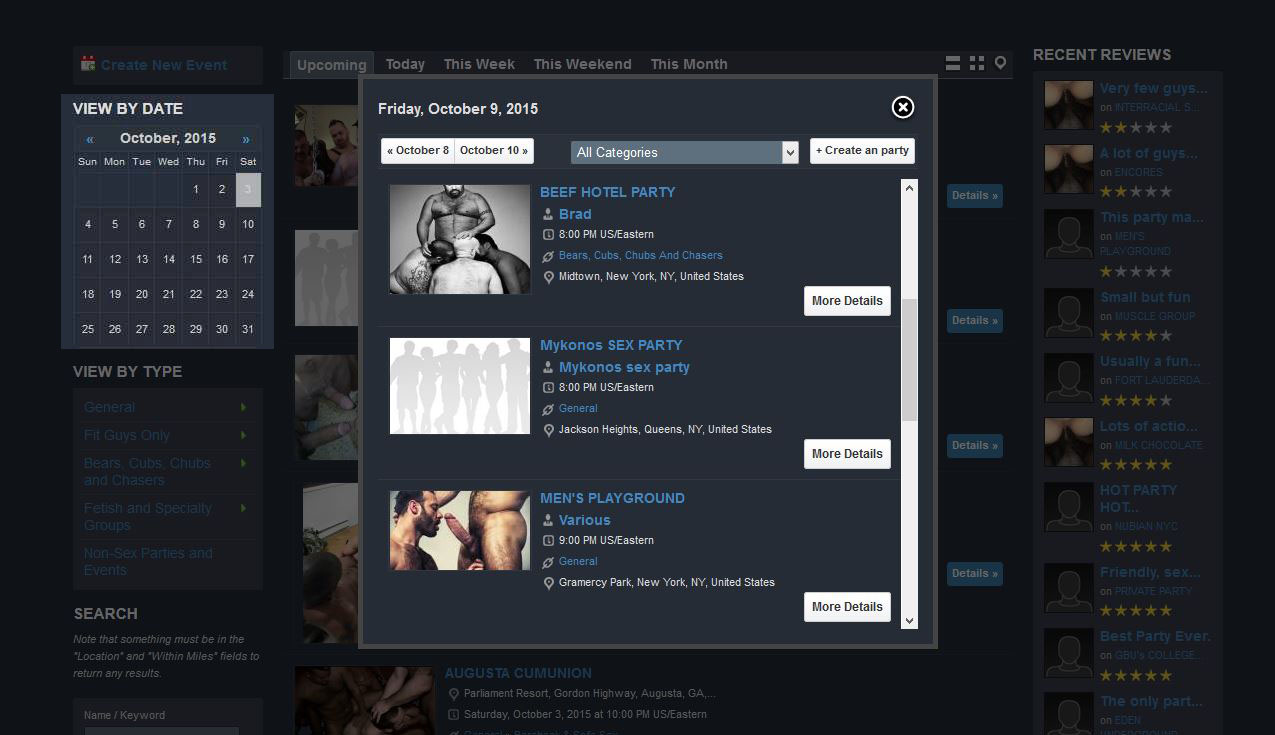Screen dimensions: 1275x735
Task: Click the map pin view icon
Action: (x=1000, y=64)
